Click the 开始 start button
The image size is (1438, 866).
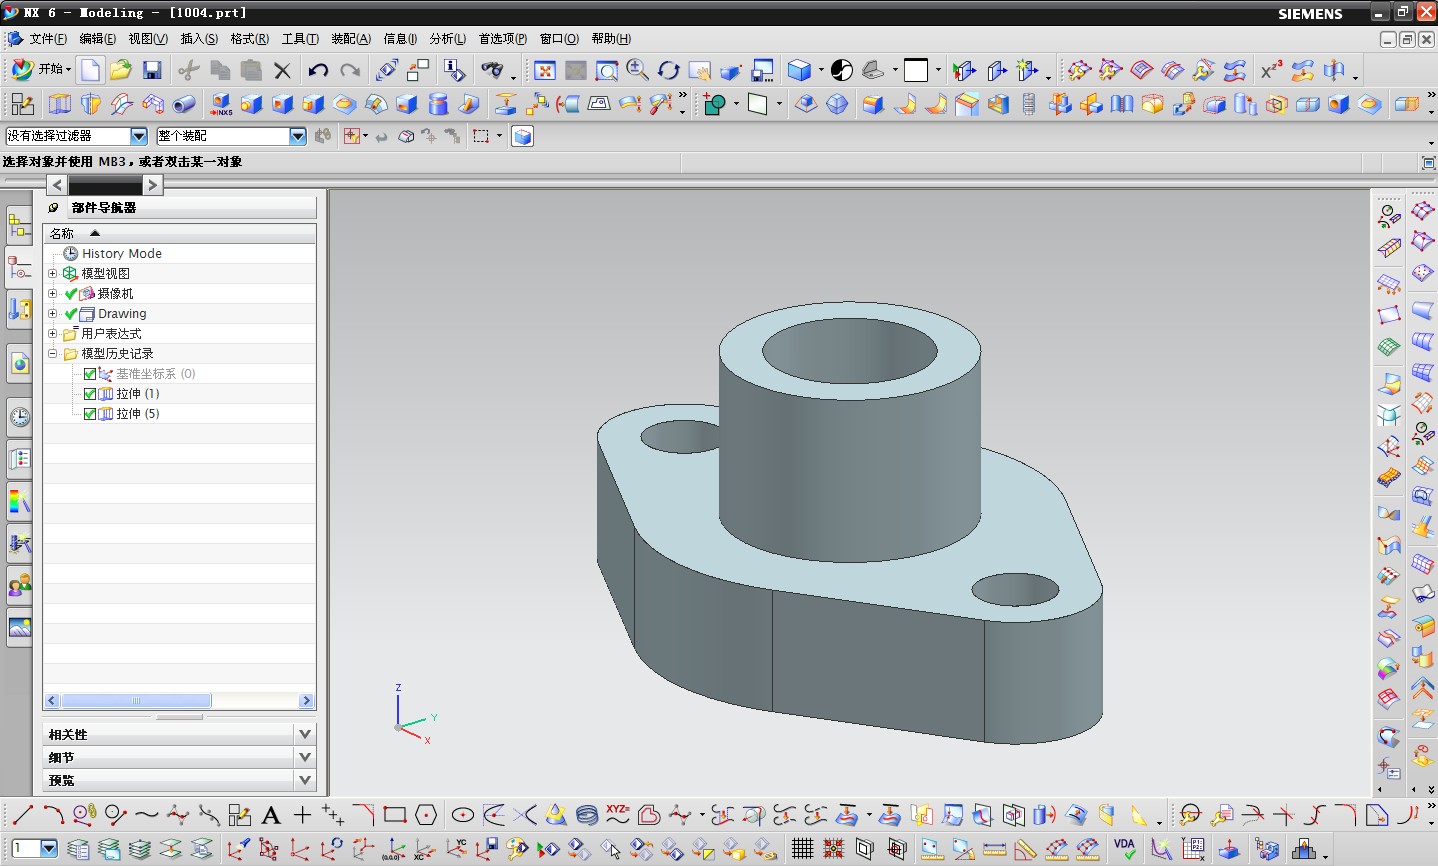point(42,69)
